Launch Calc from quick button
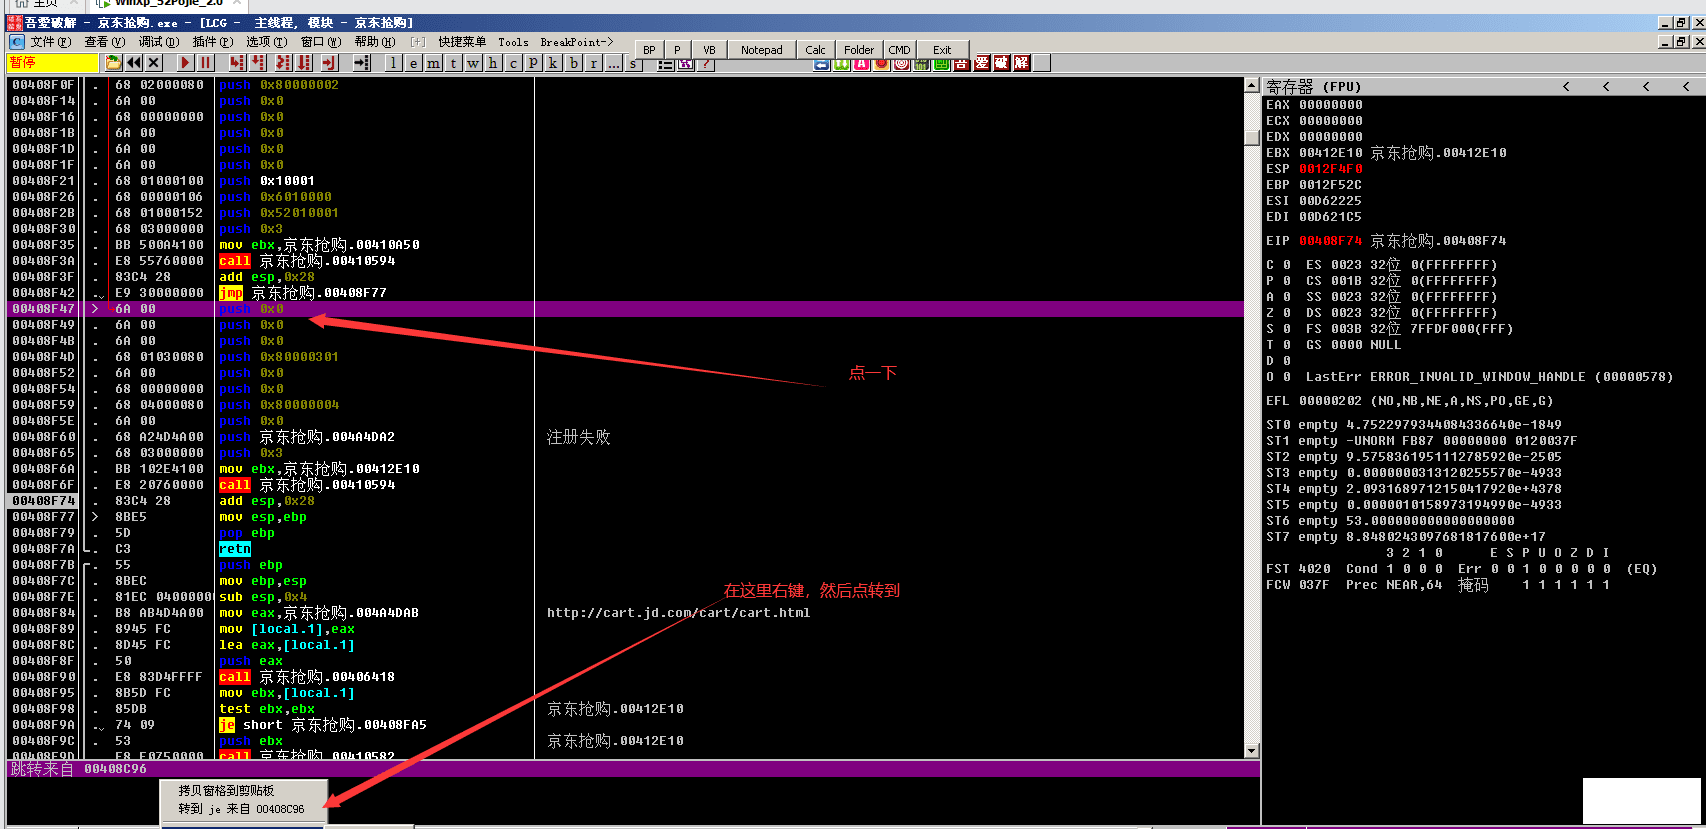 pyautogui.click(x=816, y=49)
